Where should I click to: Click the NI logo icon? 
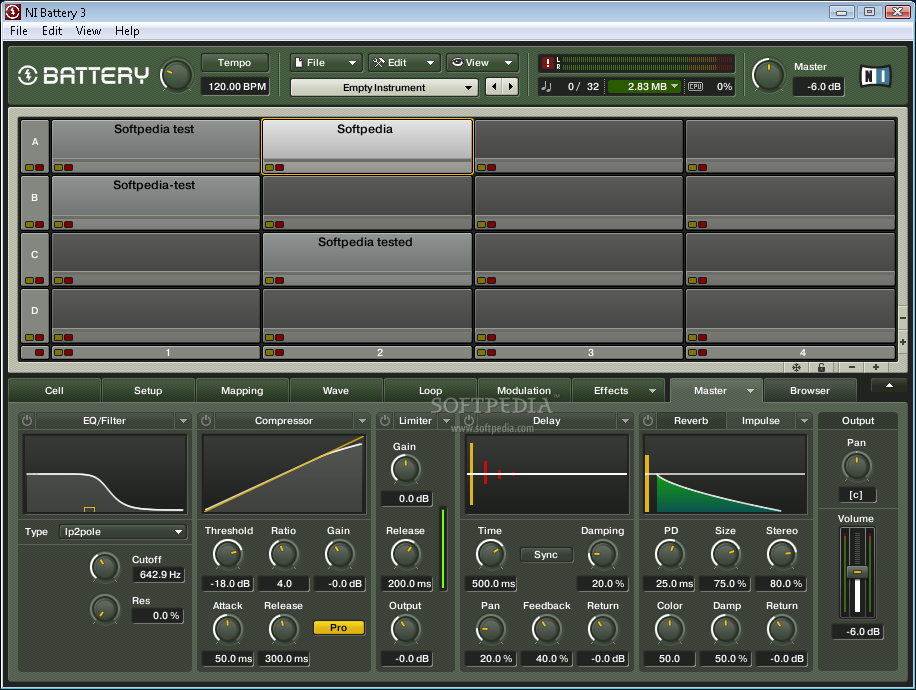[x=875, y=76]
